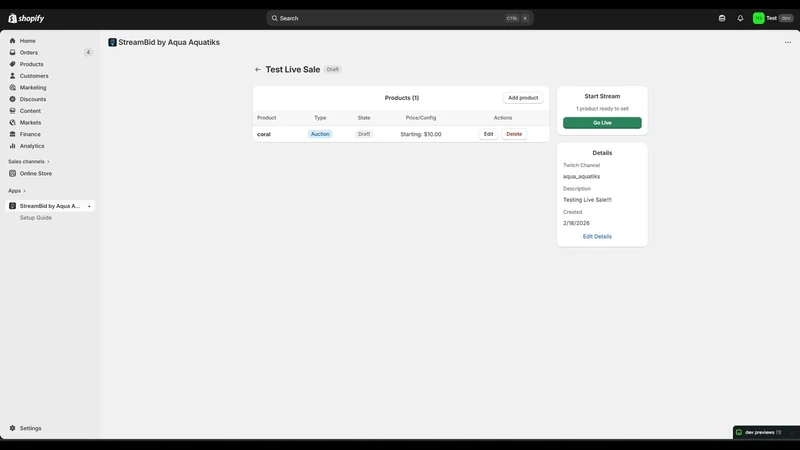800x450 pixels.
Task: Click the Auction type badge
Action: [x=320, y=134]
